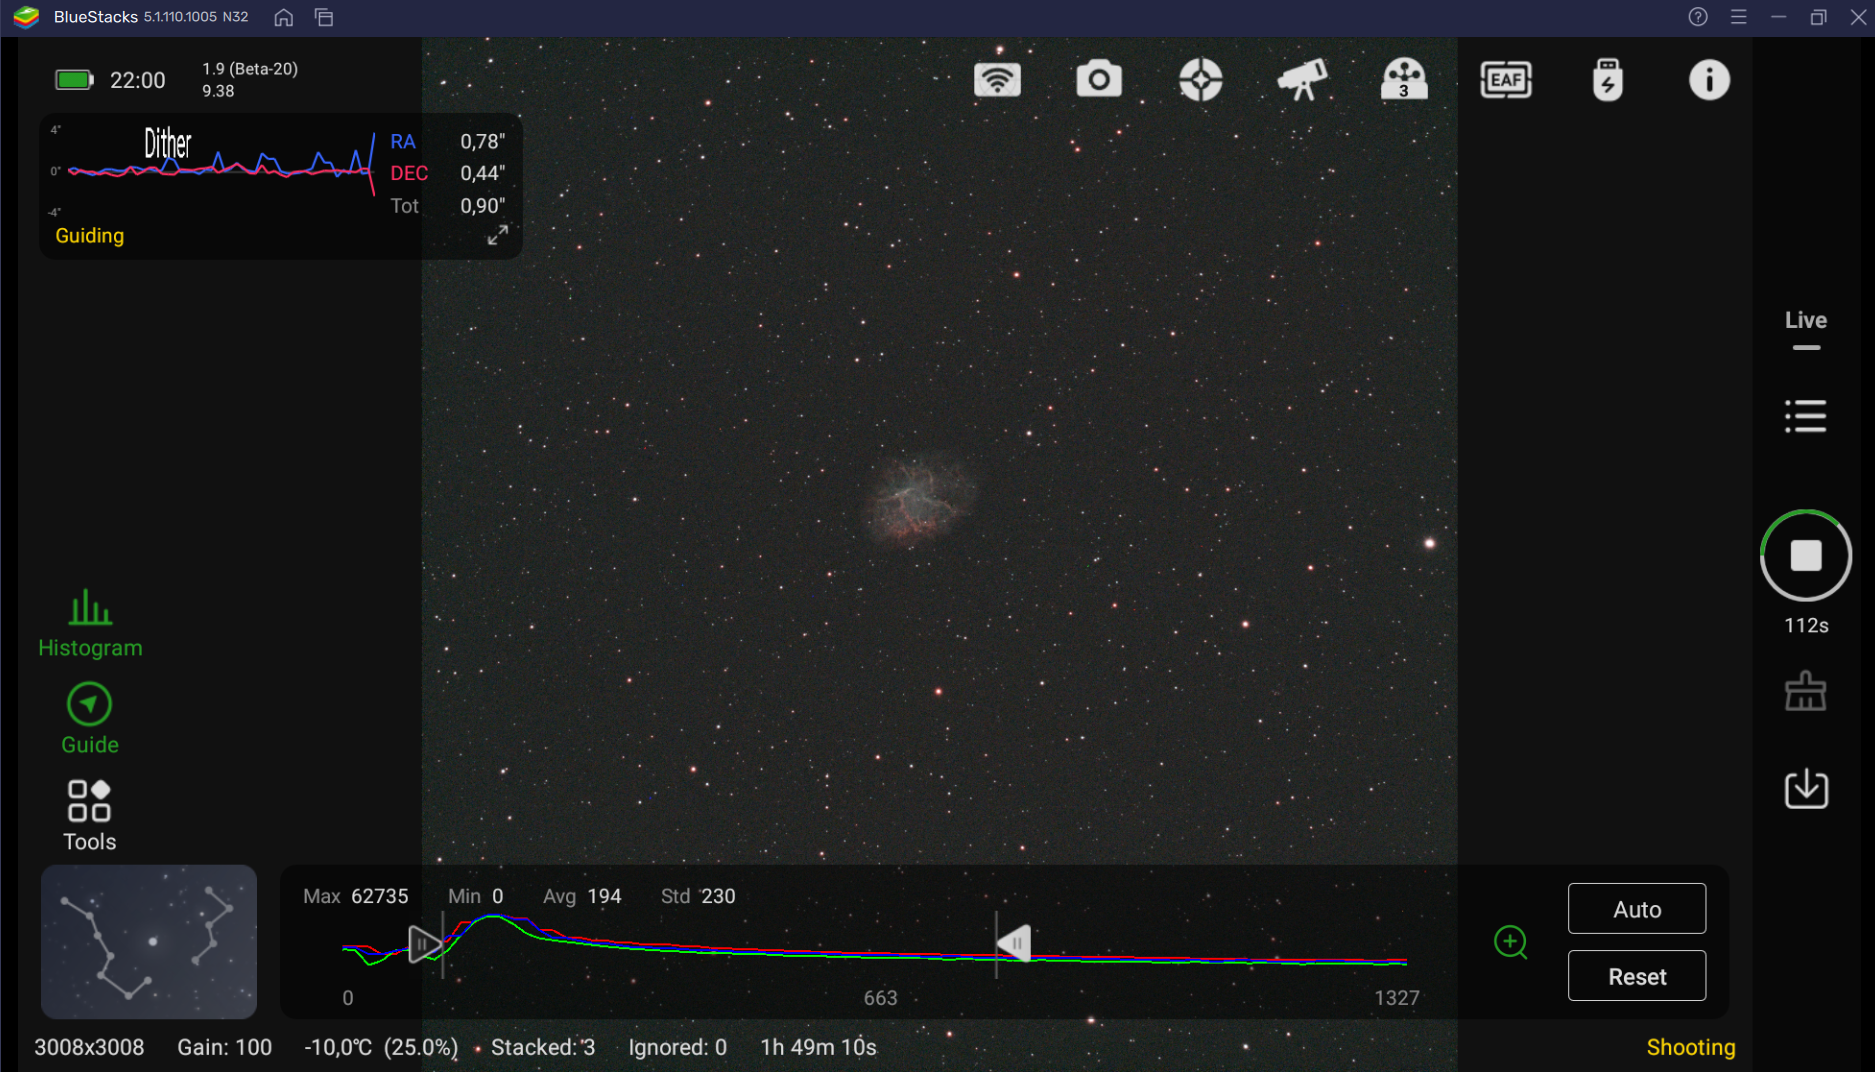Open the main camera settings icon
This screenshot has height=1072, width=1875.
[x=1099, y=80]
